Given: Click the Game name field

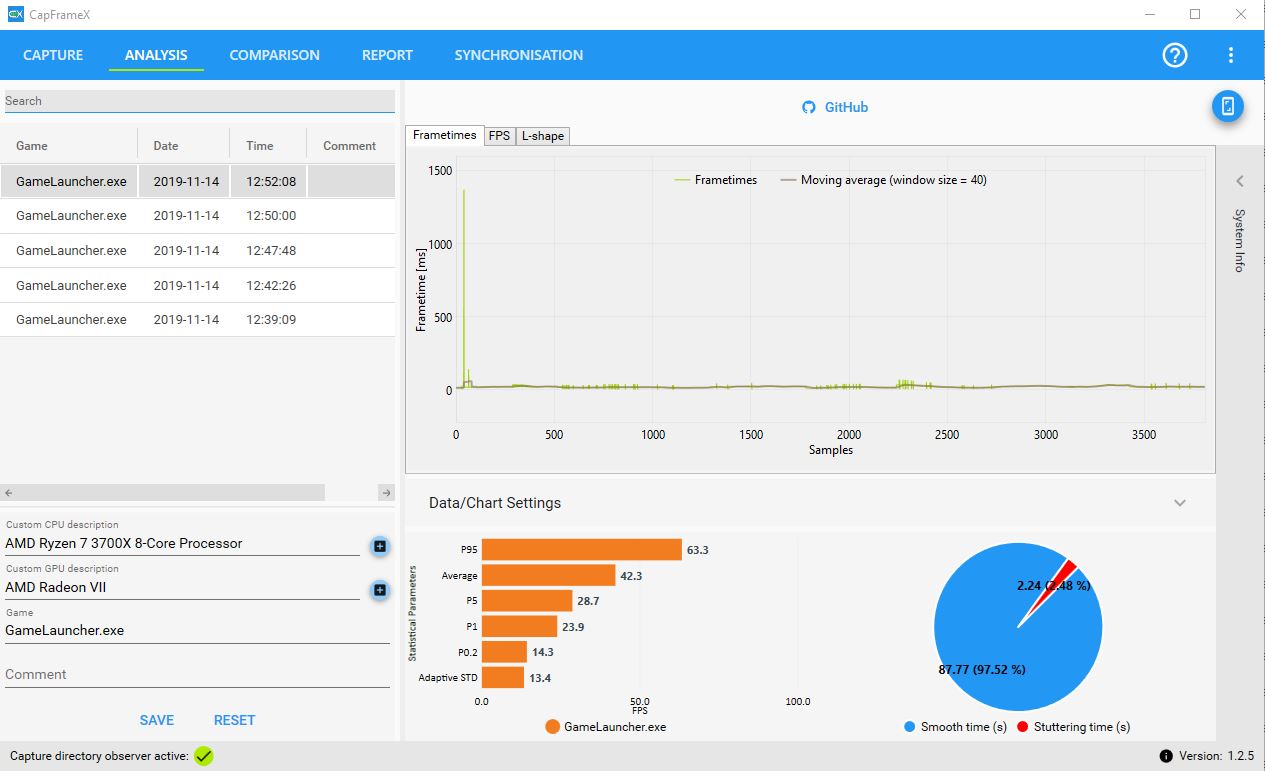Looking at the screenshot, I should point(197,631).
